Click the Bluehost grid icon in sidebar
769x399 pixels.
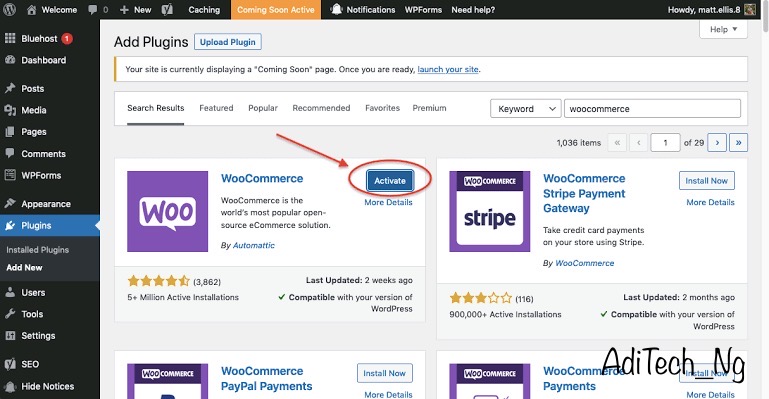pos(10,38)
